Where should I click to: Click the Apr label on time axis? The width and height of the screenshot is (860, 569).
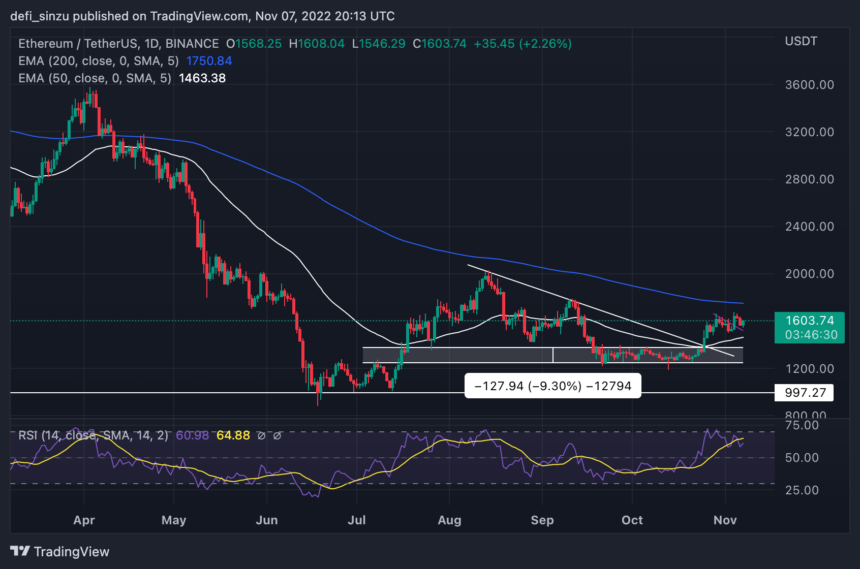[x=82, y=521]
